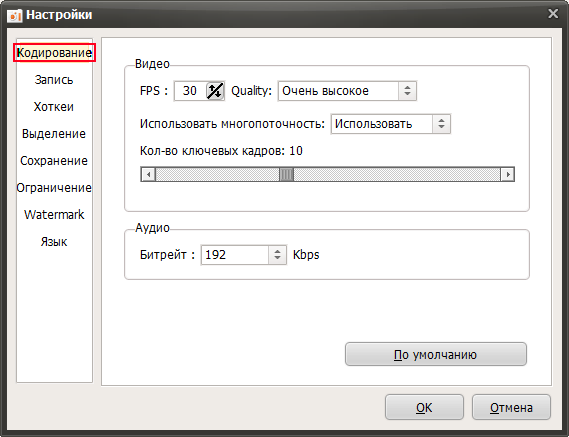Go to the Выделение tab

(x=54, y=134)
